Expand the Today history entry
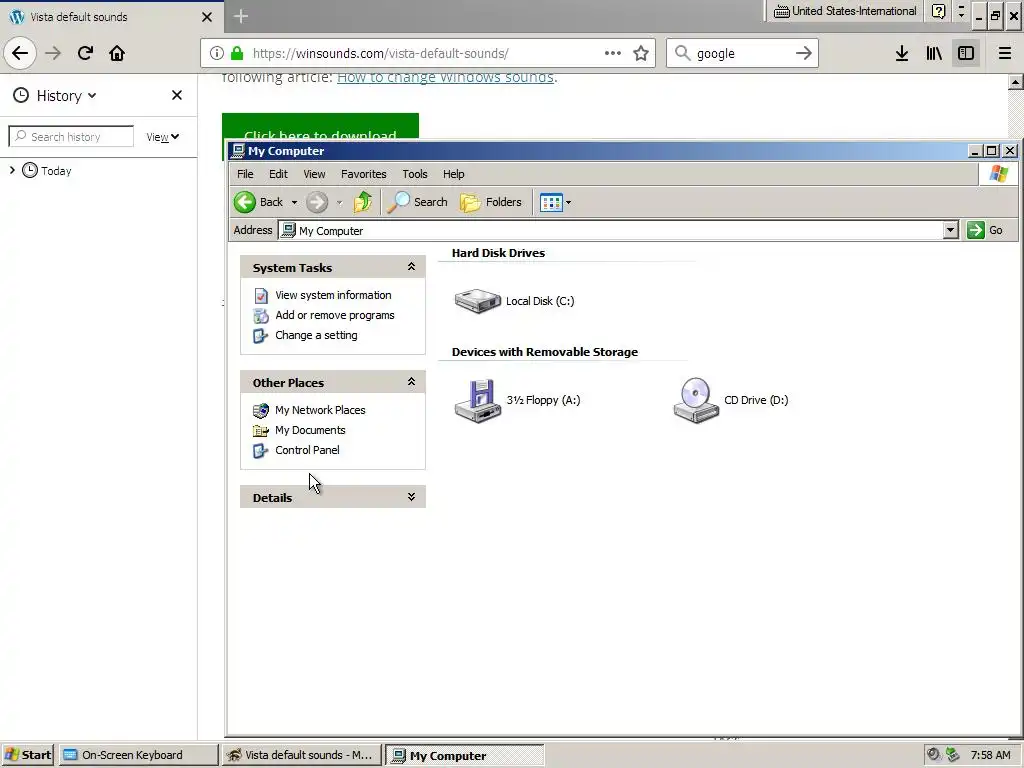This screenshot has height=768, width=1024. [x=12, y=170]
